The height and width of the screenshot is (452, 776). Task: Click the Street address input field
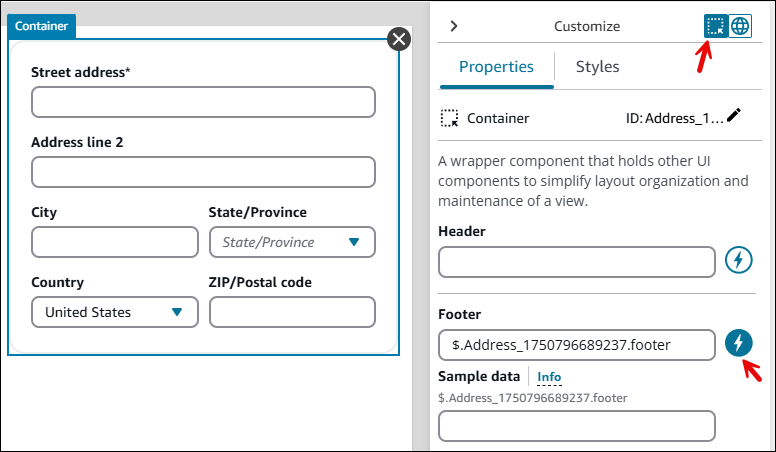203,102
